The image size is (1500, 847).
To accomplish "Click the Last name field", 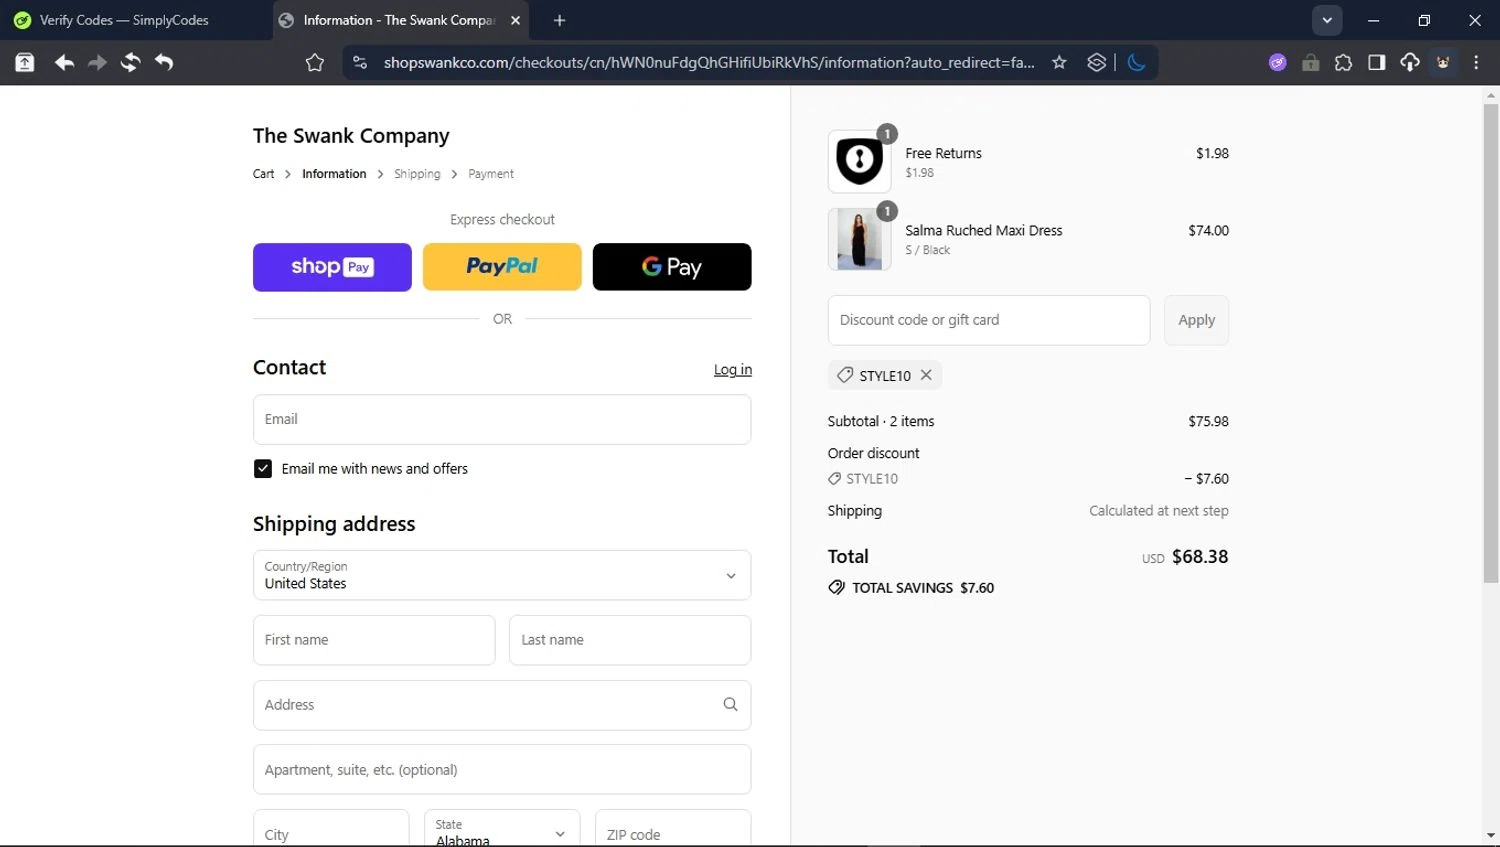I will pyautogui.click(x=630, y=640).
